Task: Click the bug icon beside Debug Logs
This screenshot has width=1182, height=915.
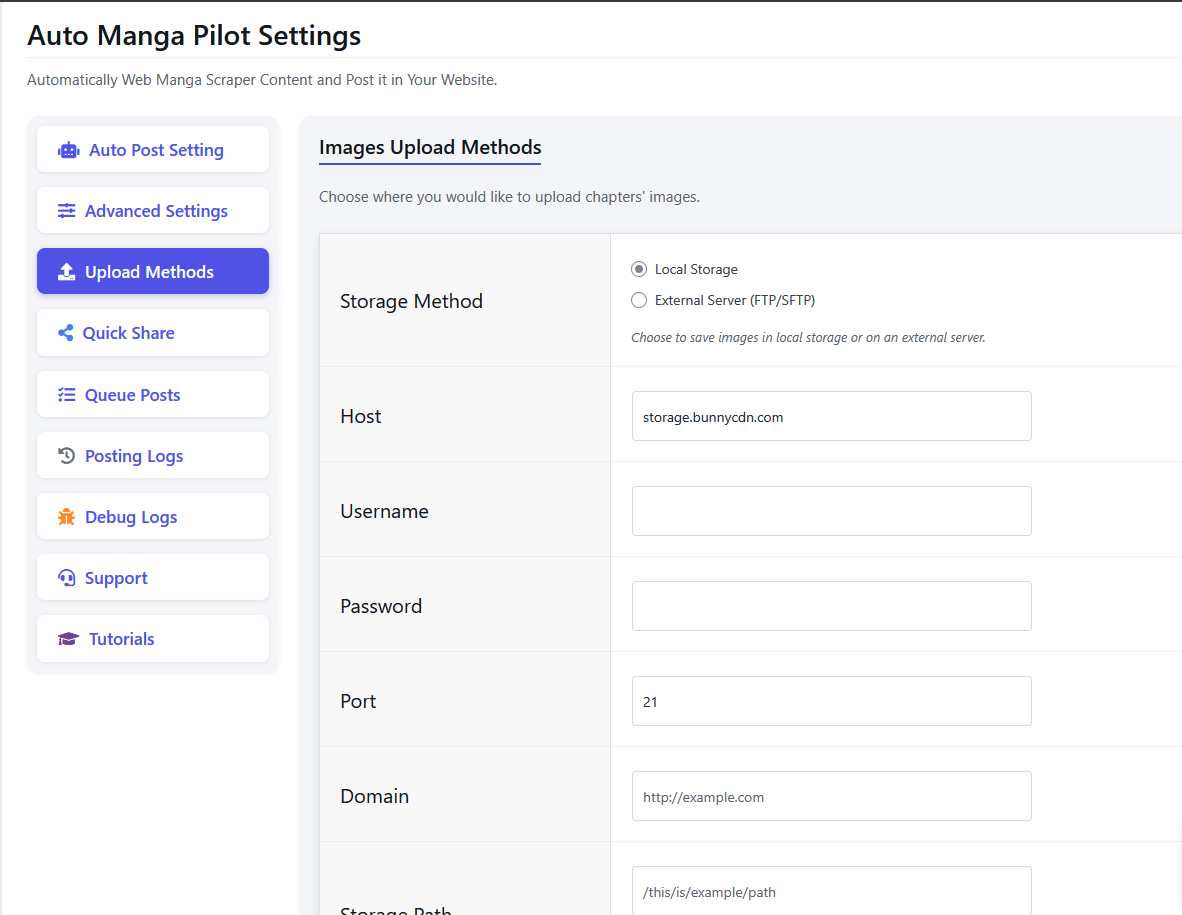Action: click(67, 515)
